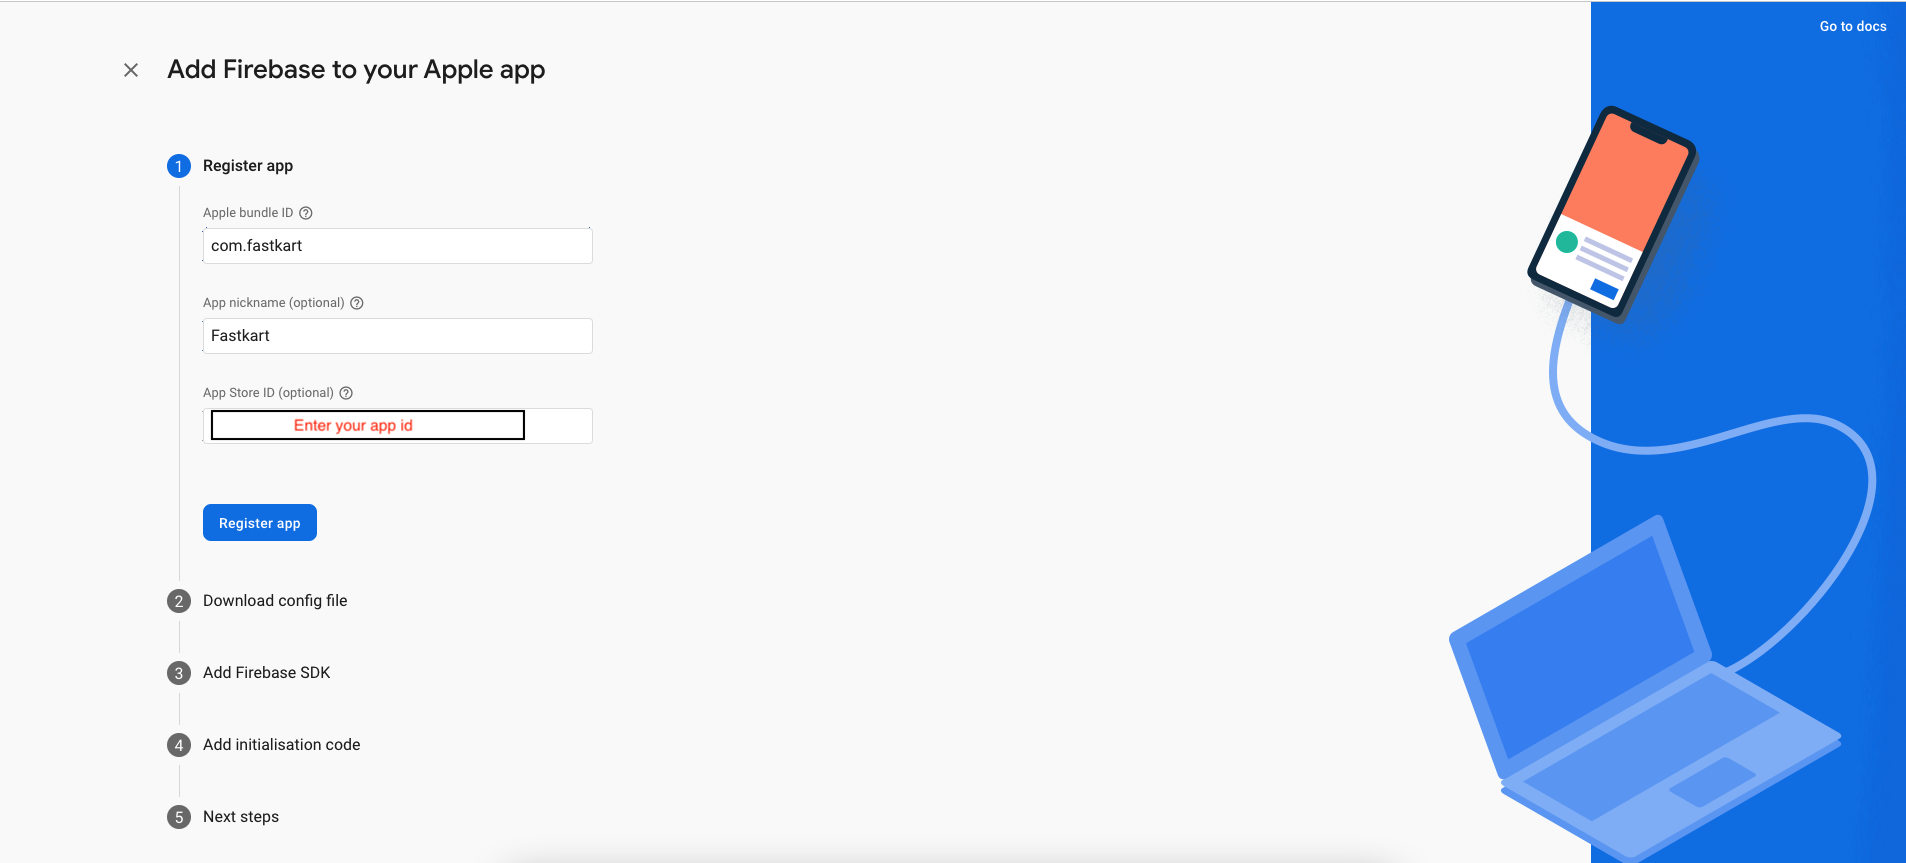Click the step 5 number circle
The height and width of the screenshot is (863, 1906).
pos(179,817)
